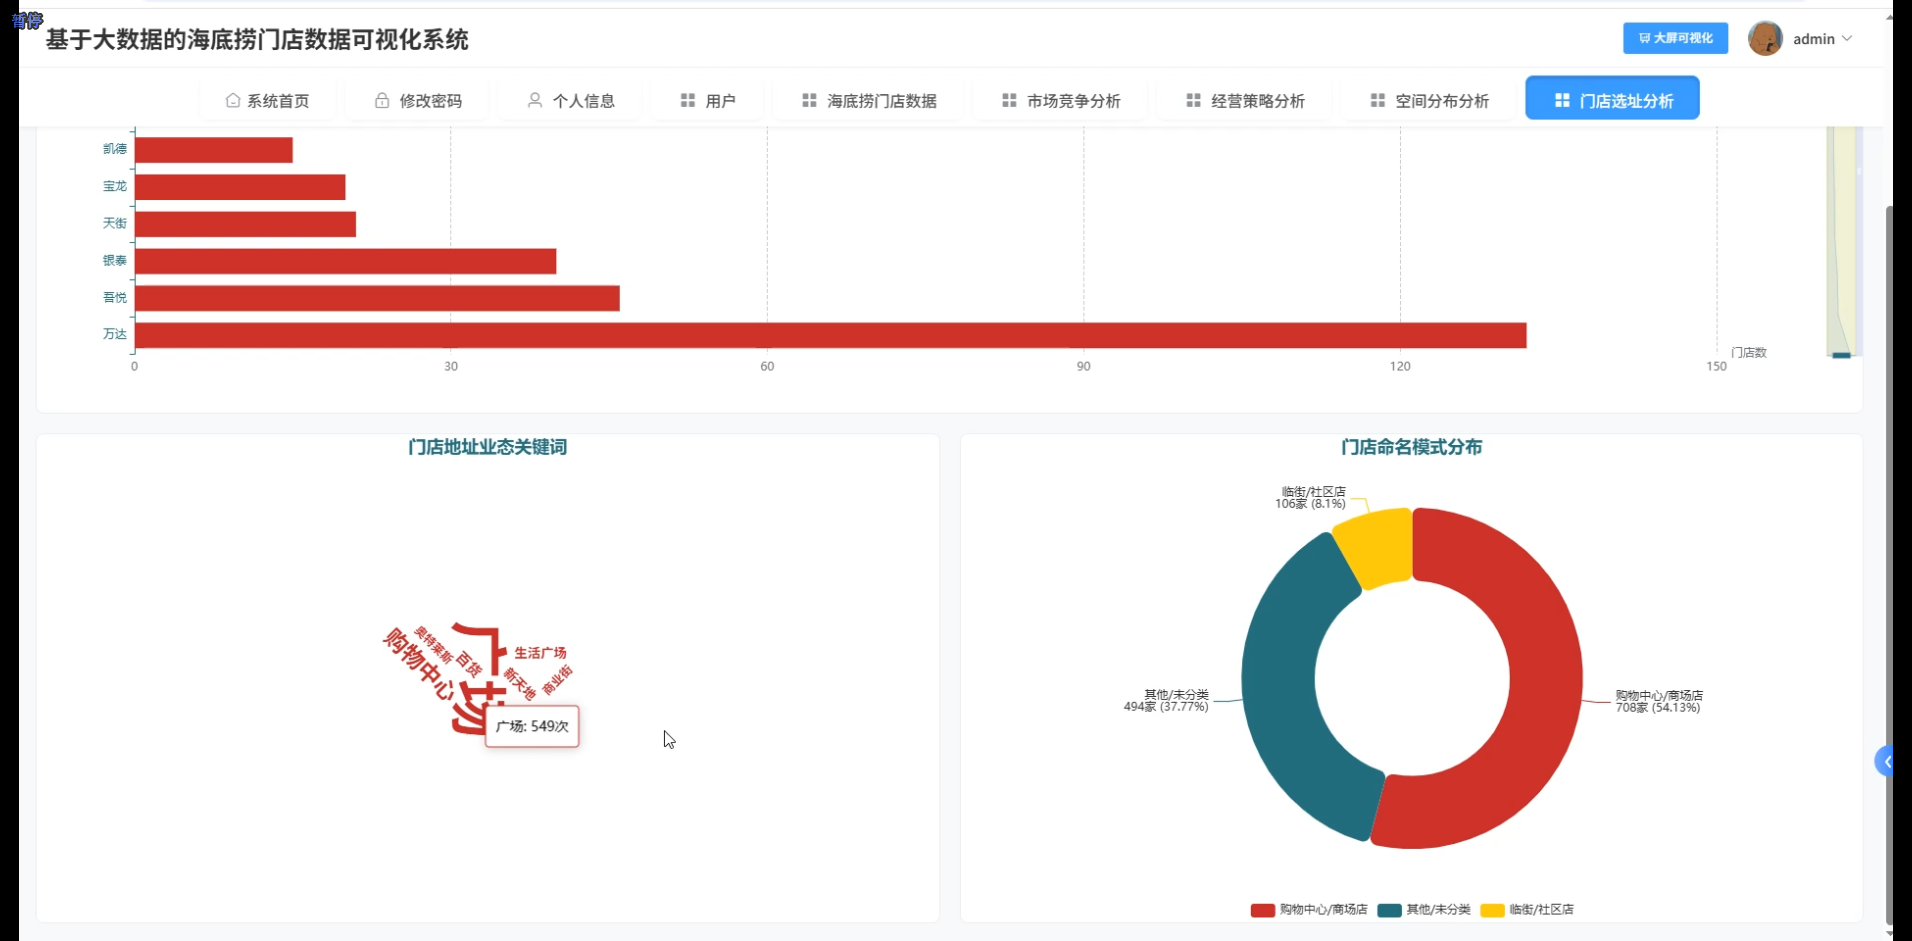Image resolution: width=1912 pixels, height=941 pixels.
Task: Click 新天地 in the word cloud
Action: pyautogui.click(x=520, y=684)
